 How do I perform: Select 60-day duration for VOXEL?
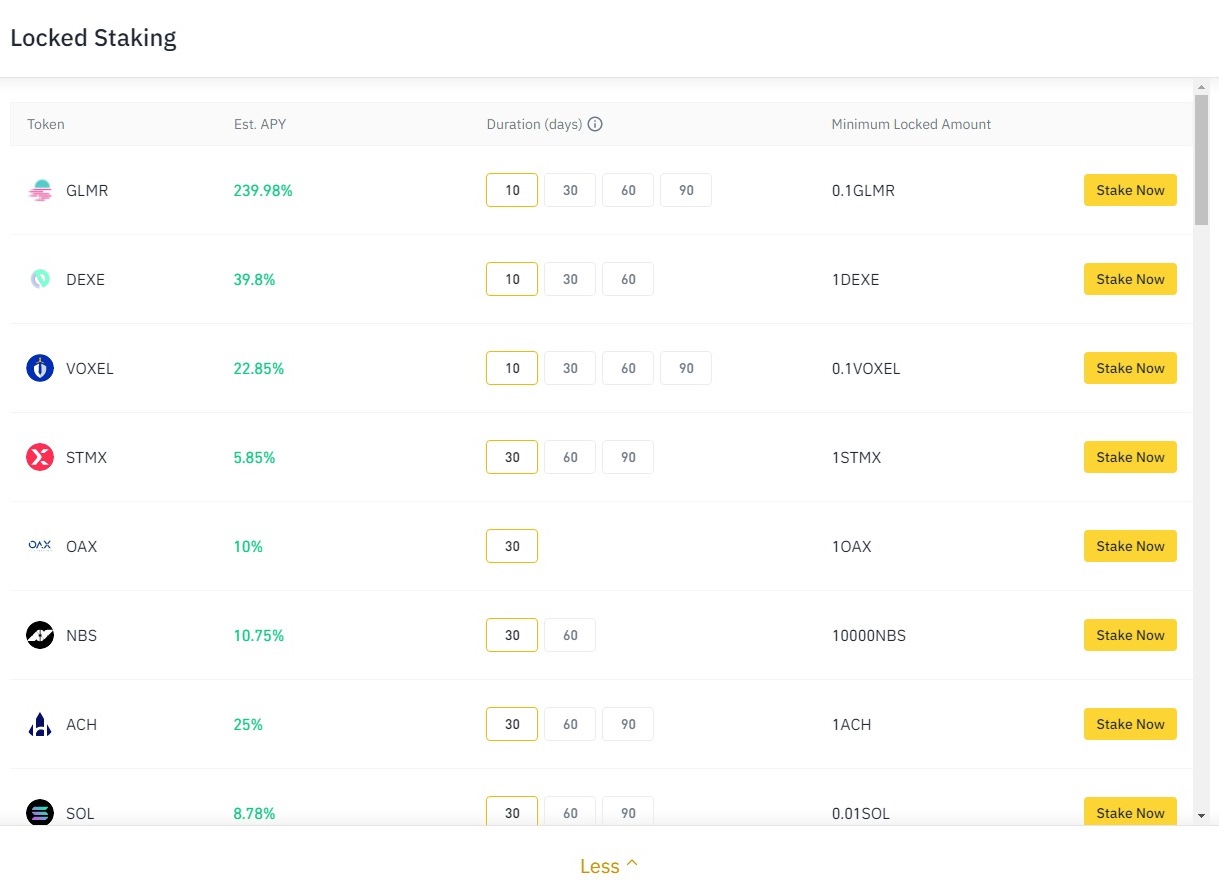point(628,368)
